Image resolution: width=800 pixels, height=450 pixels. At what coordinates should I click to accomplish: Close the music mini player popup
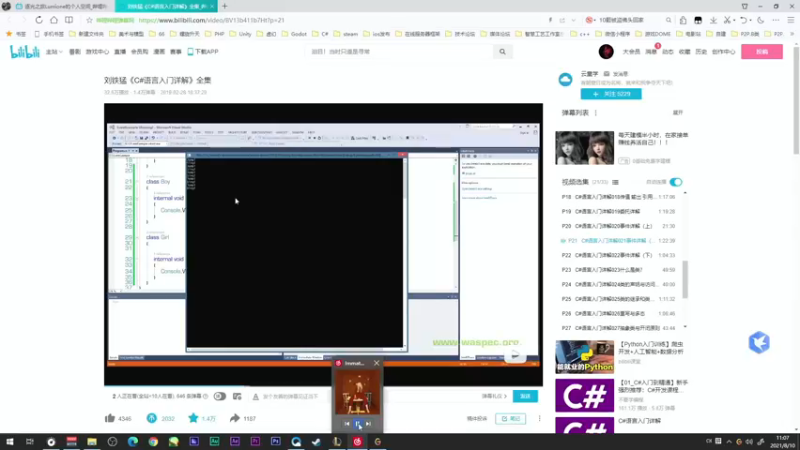point(377,363)
